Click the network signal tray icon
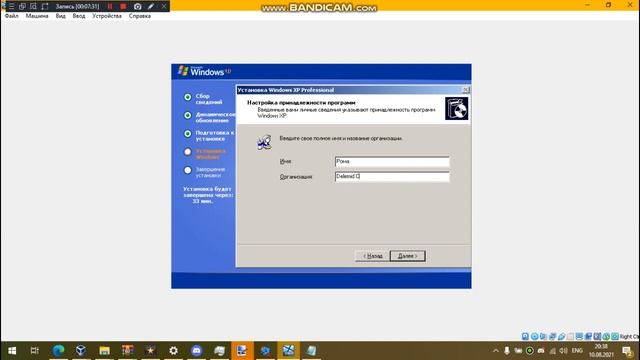 click(552, 351)
